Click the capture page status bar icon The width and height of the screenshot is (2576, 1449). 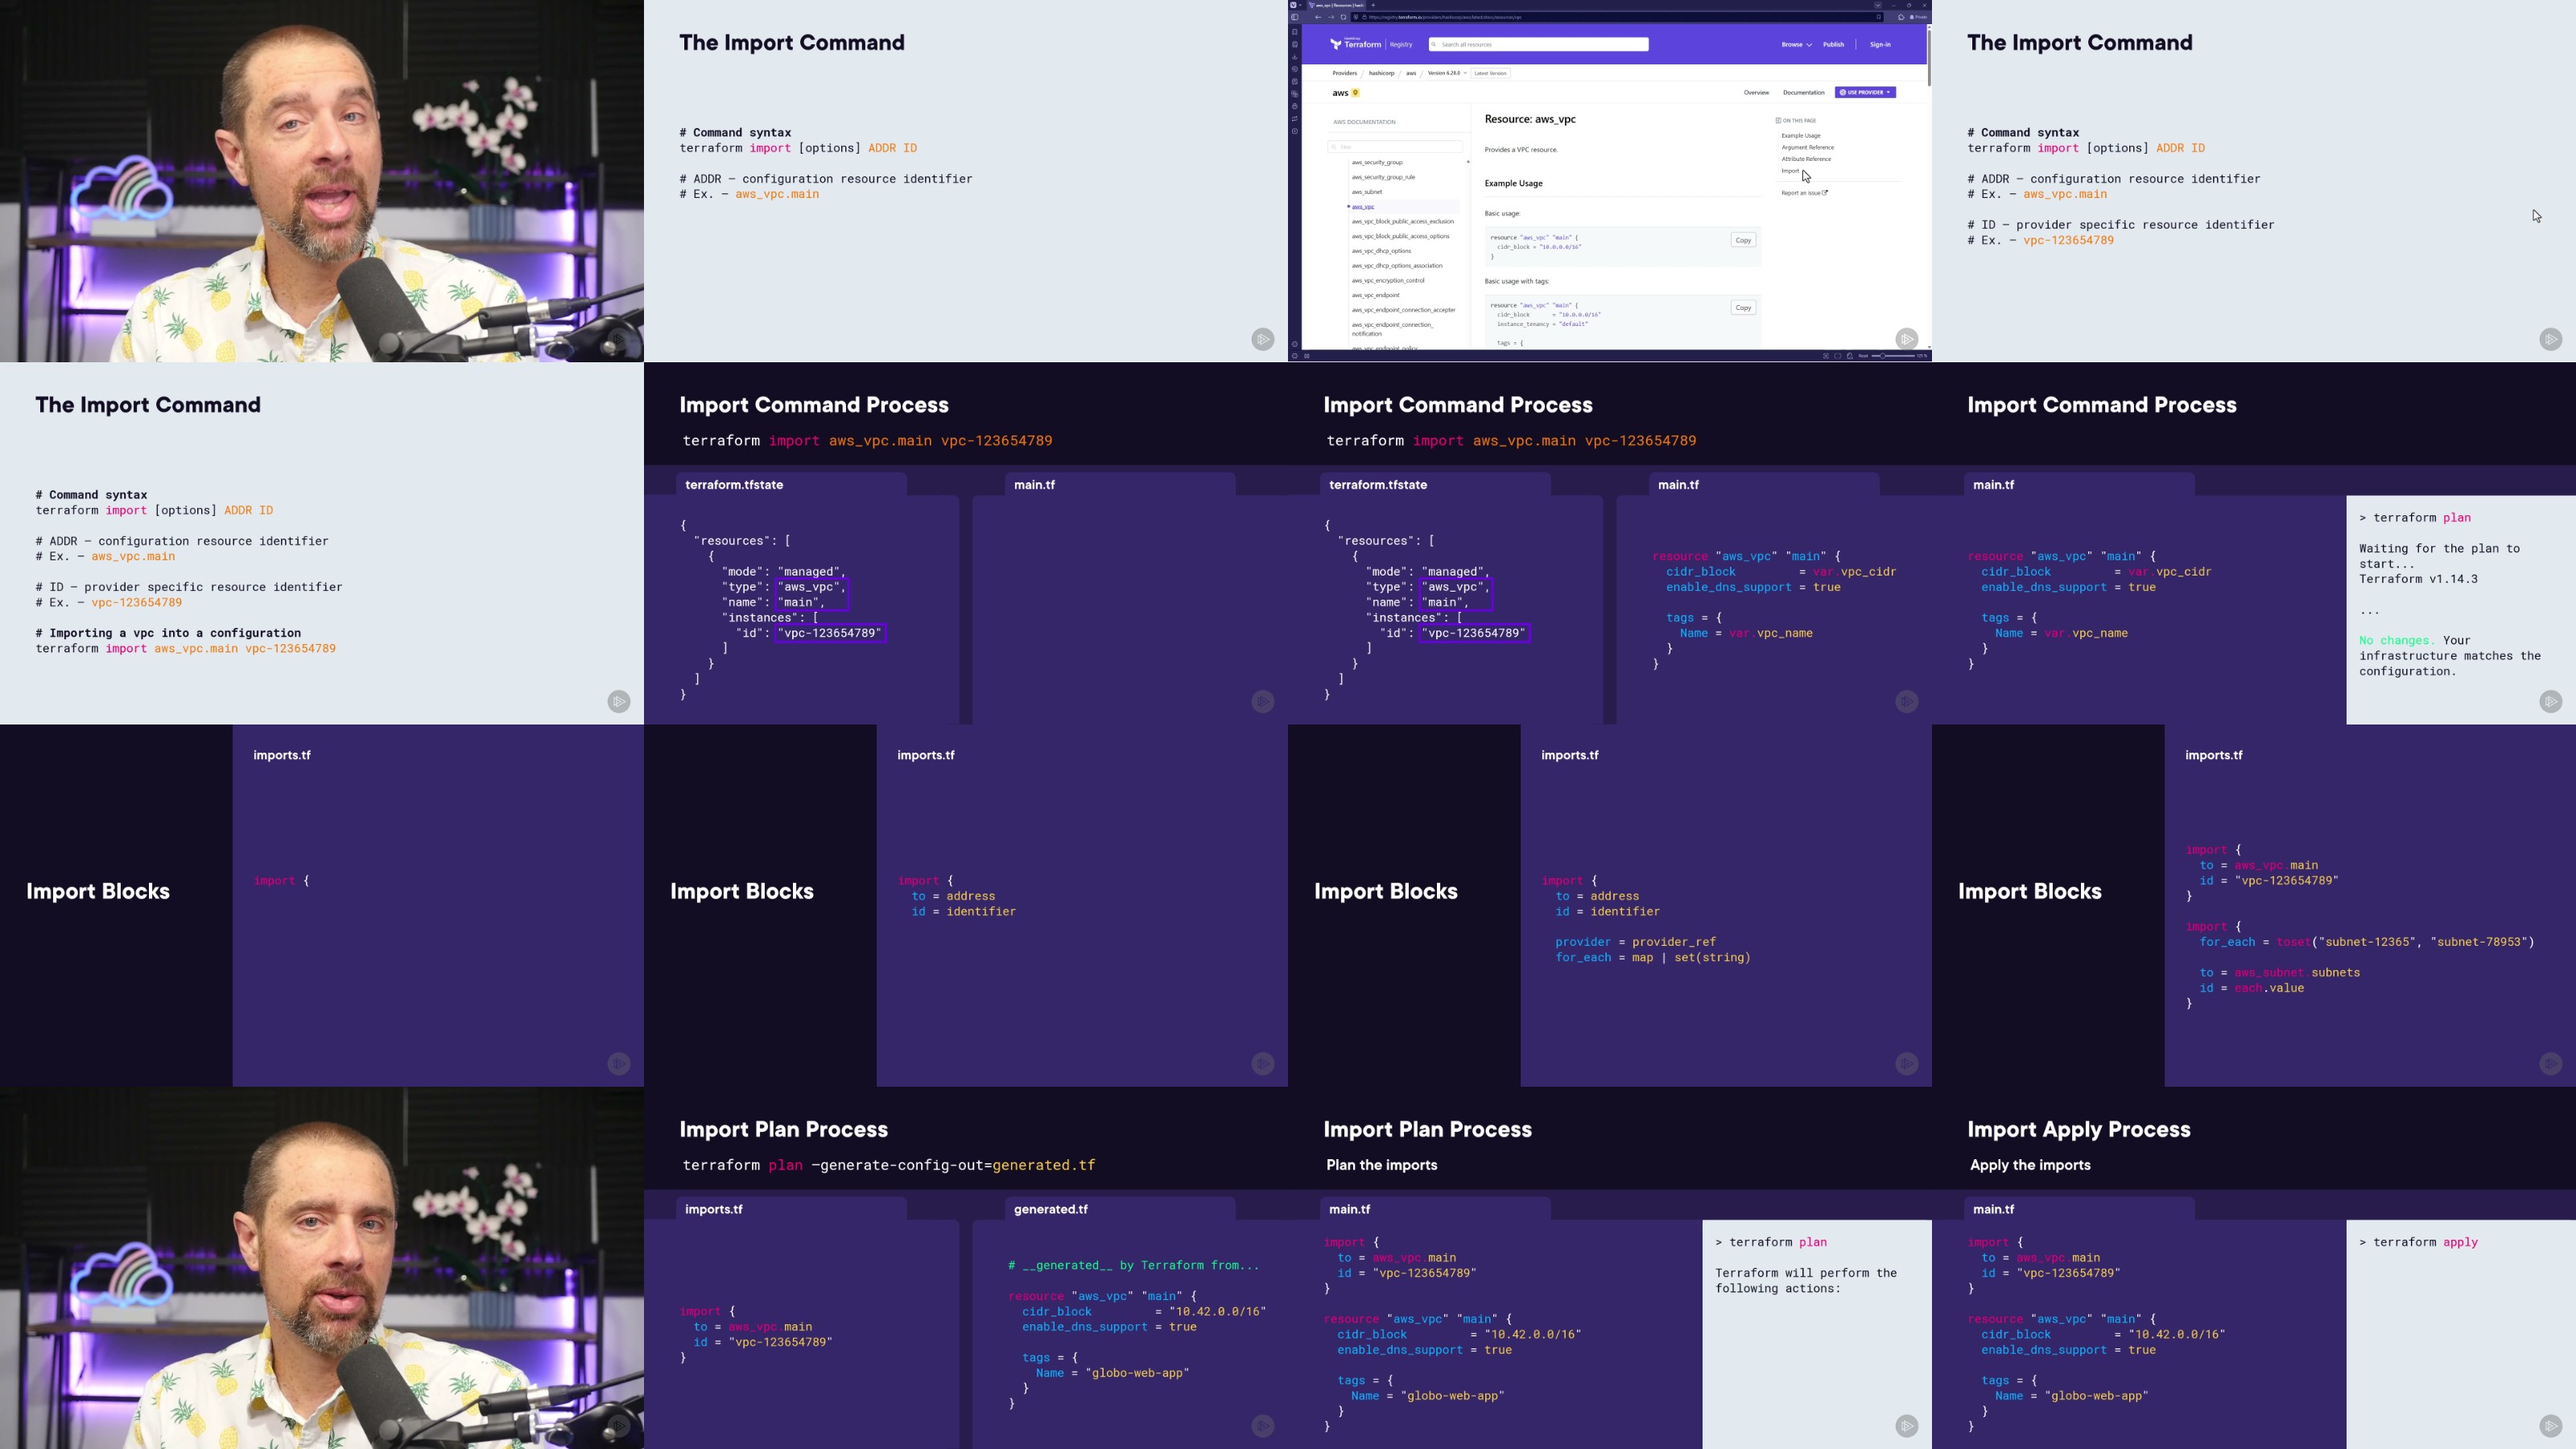[1826, 356]
